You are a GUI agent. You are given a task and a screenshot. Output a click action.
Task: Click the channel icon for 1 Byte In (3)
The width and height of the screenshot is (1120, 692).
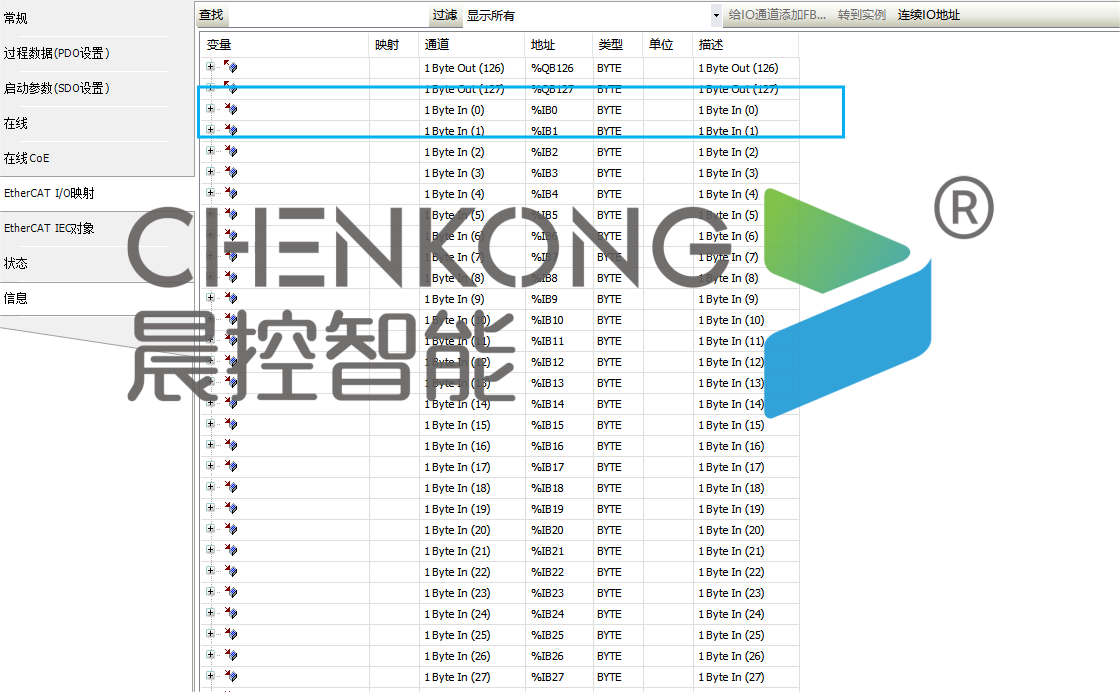click(231, 172)
